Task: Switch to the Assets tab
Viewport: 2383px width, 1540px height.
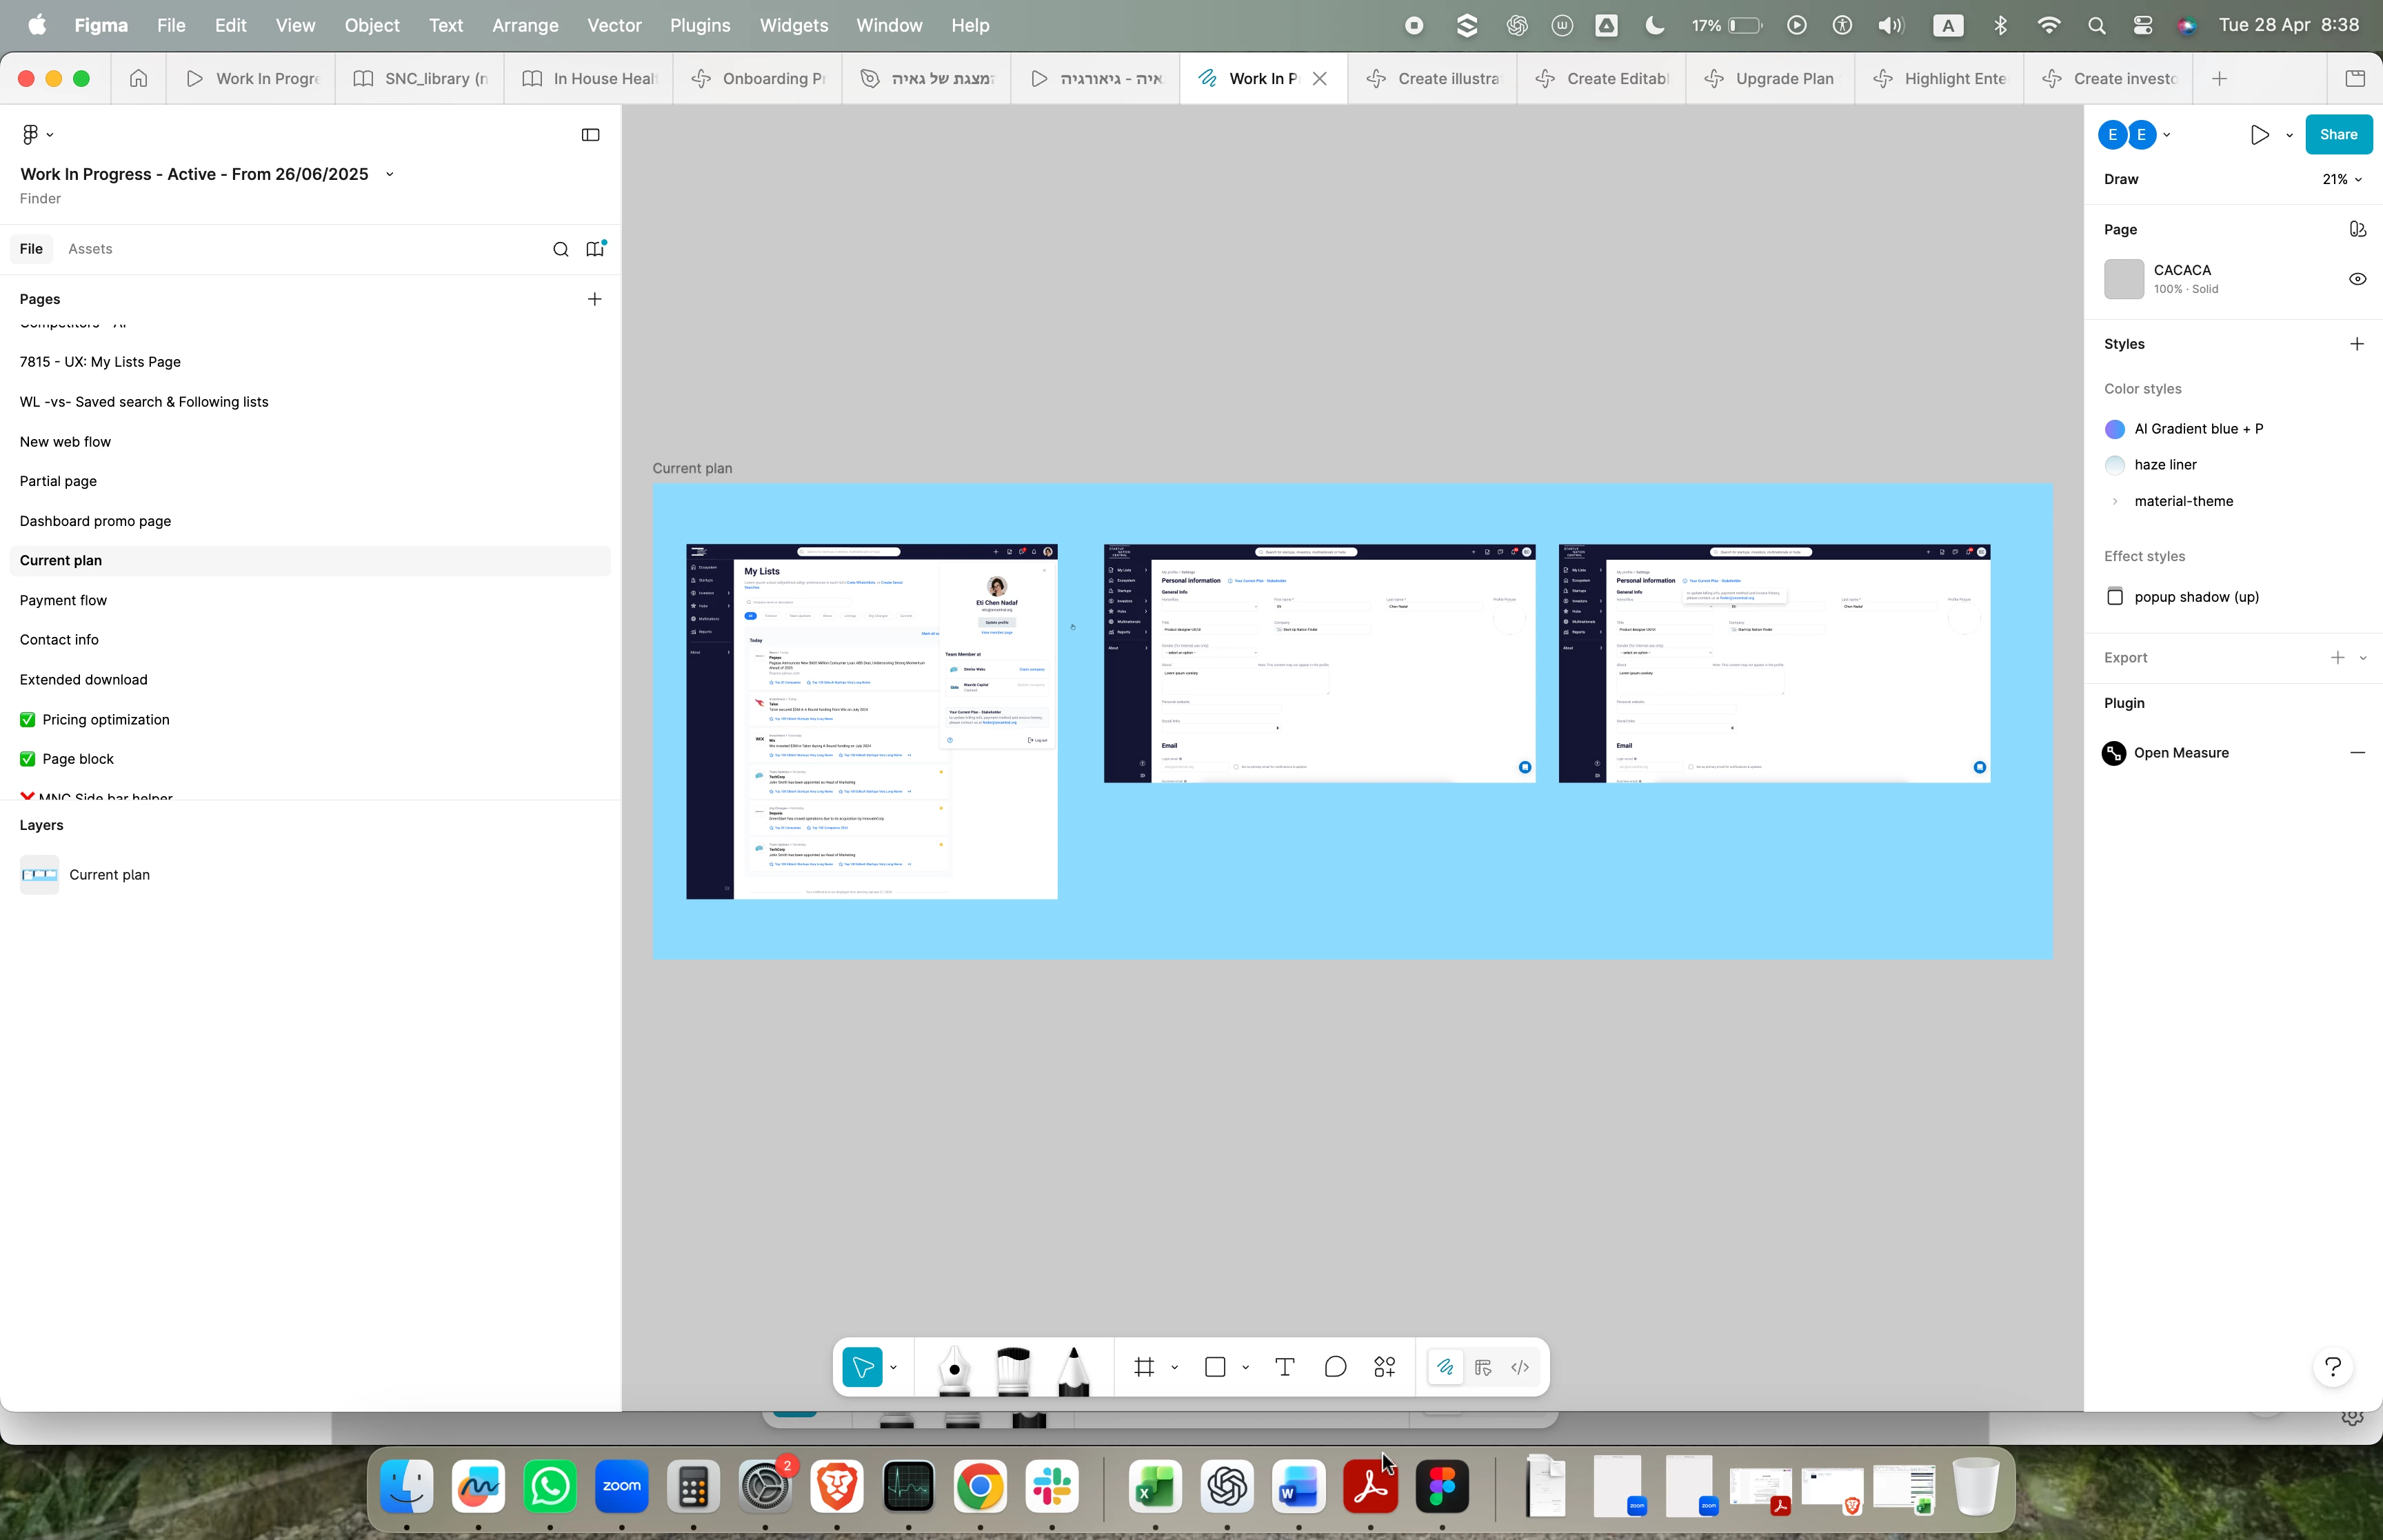Action: pyautogui.click(x=90, y=249)
